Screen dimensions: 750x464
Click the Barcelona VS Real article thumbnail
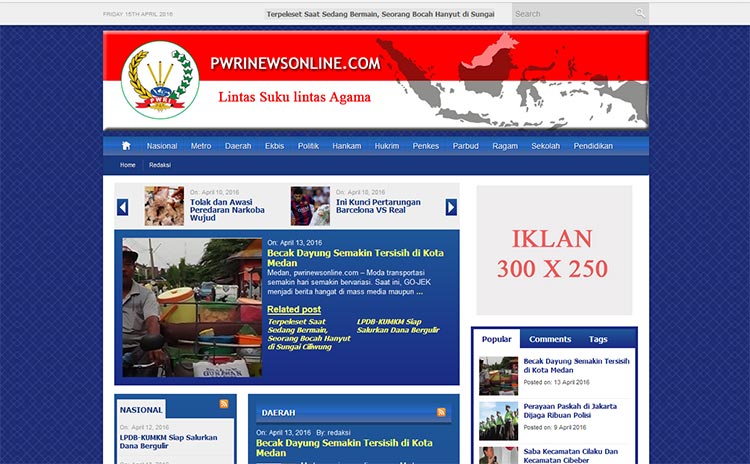pyautogui.click(x=310, y=206)
